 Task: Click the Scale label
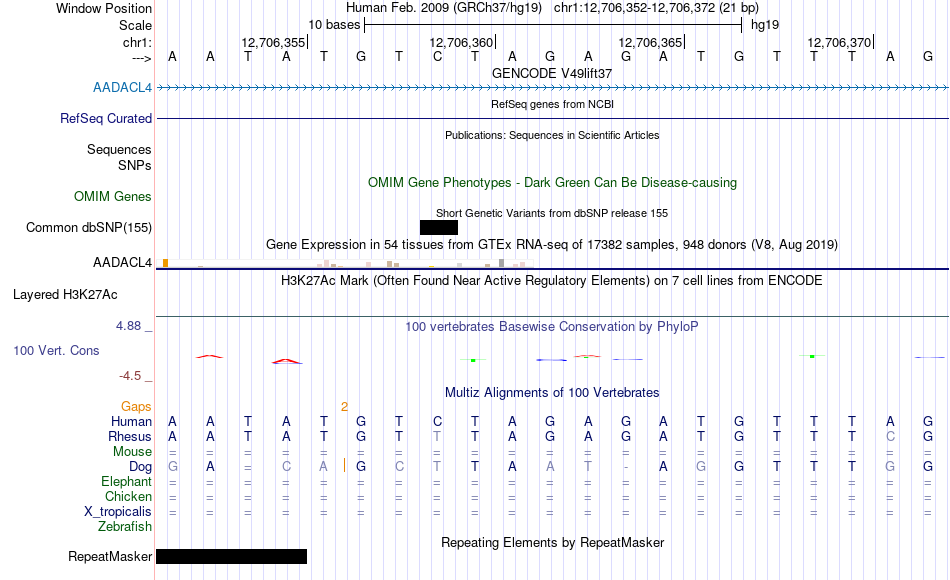(x=135, y=25)
